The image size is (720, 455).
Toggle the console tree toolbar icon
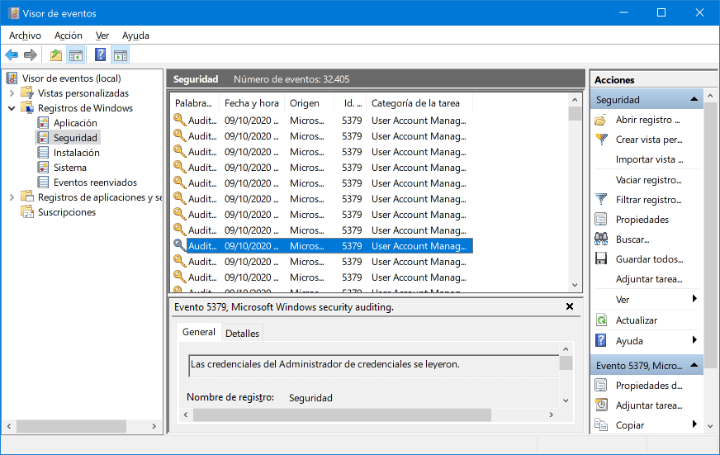pos(76,55)
